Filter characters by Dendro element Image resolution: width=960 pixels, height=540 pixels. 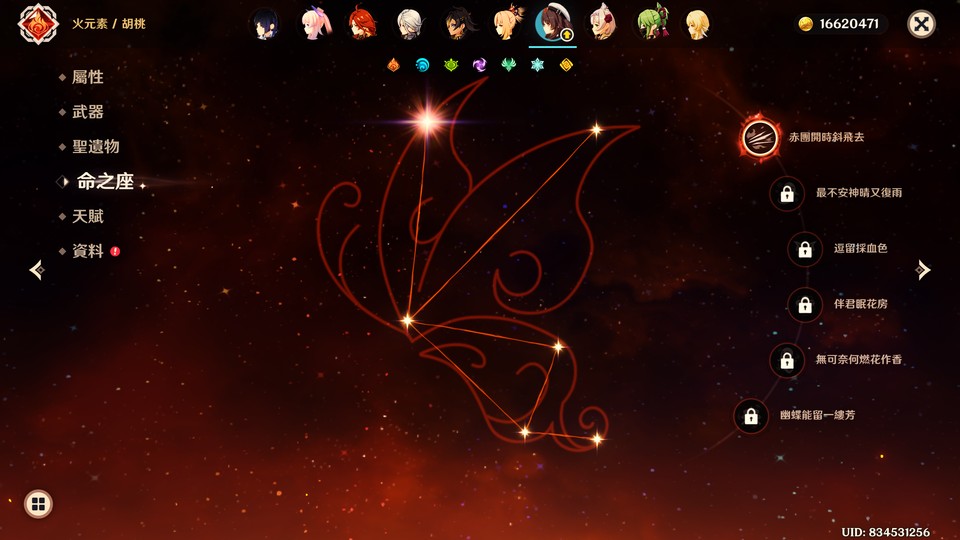tap(451, 65)
